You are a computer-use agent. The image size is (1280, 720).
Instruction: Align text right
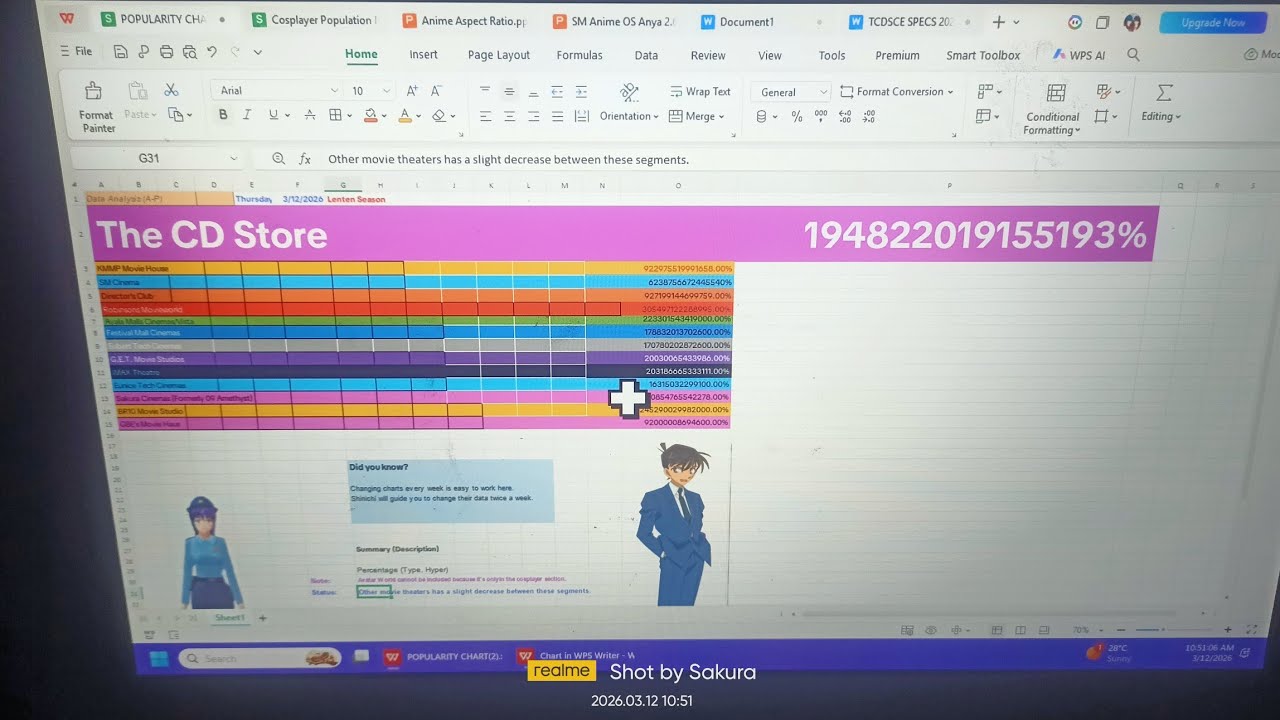coord(533,116)
